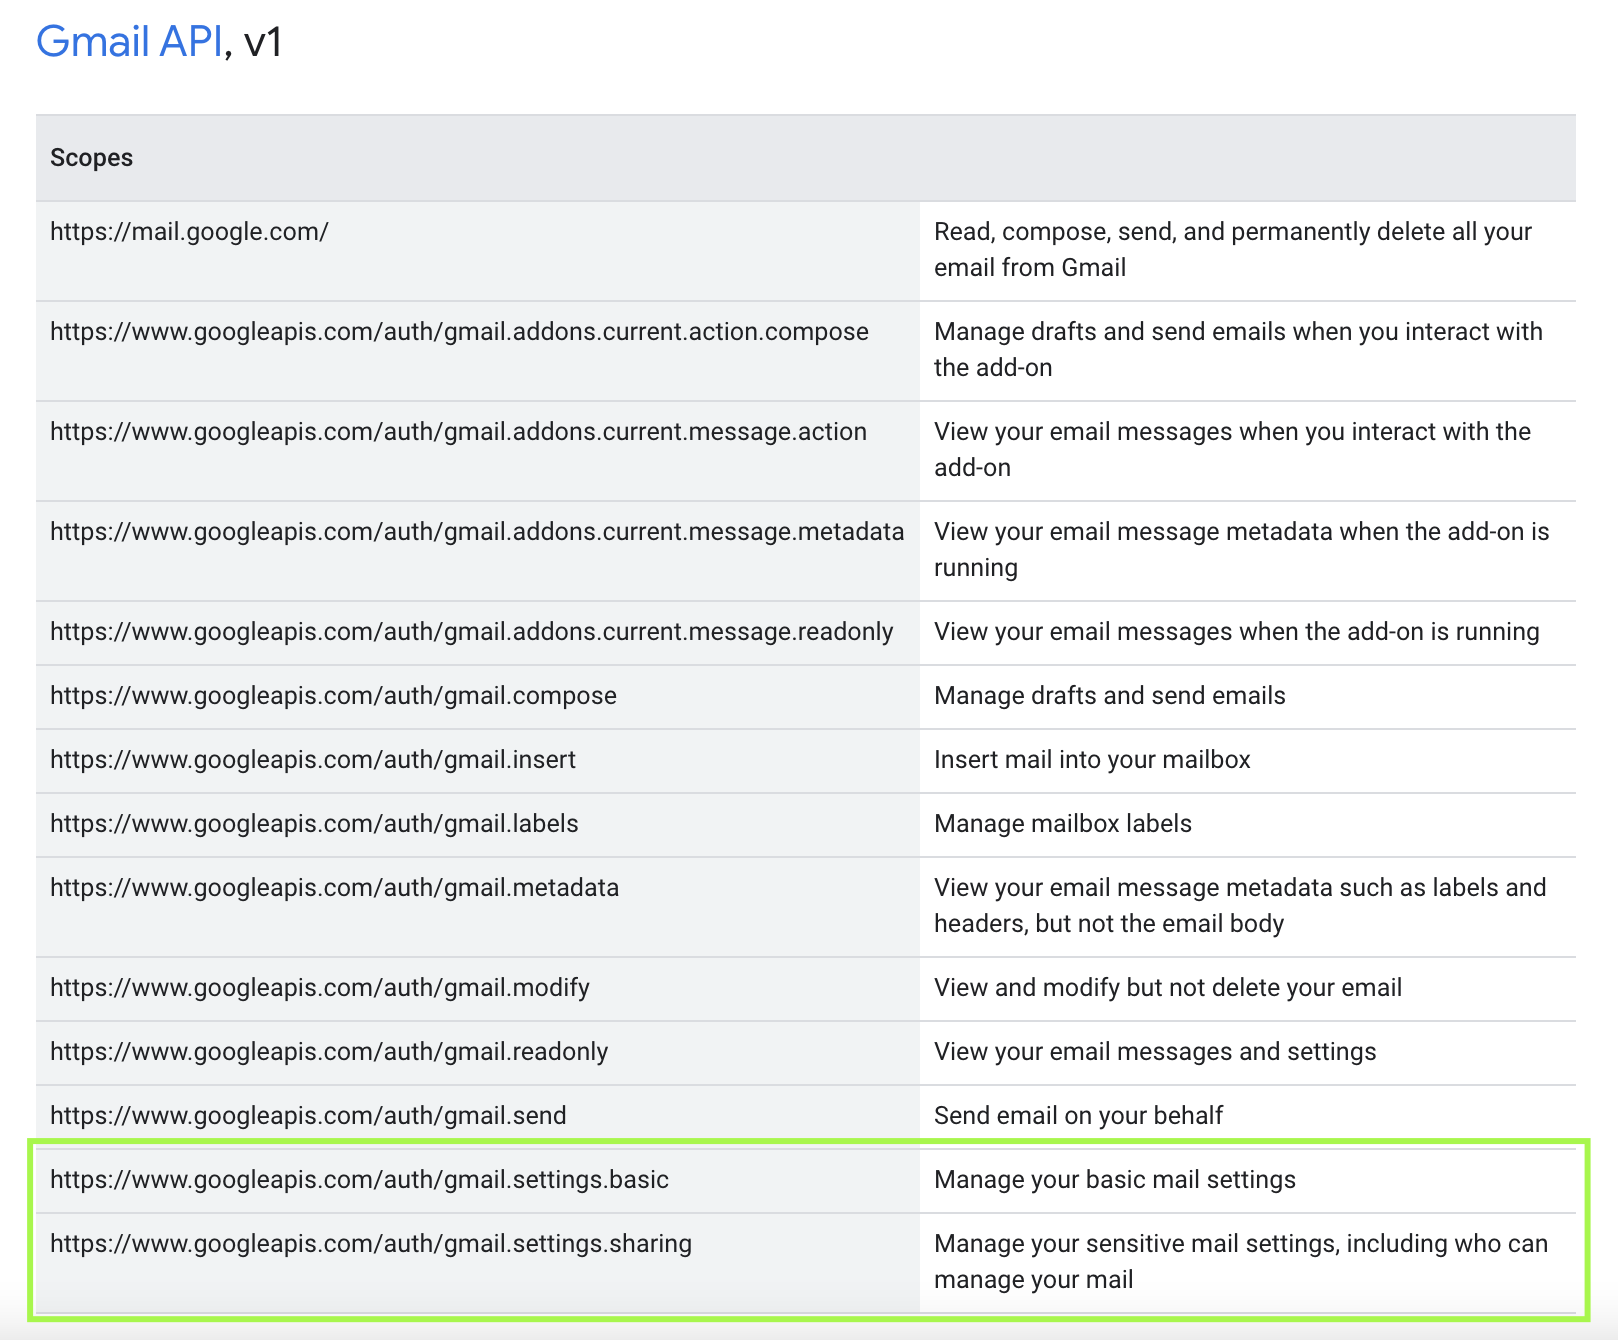
Task: Select the gmail.settings.sharing scope URL
Action: point(371,1244)
